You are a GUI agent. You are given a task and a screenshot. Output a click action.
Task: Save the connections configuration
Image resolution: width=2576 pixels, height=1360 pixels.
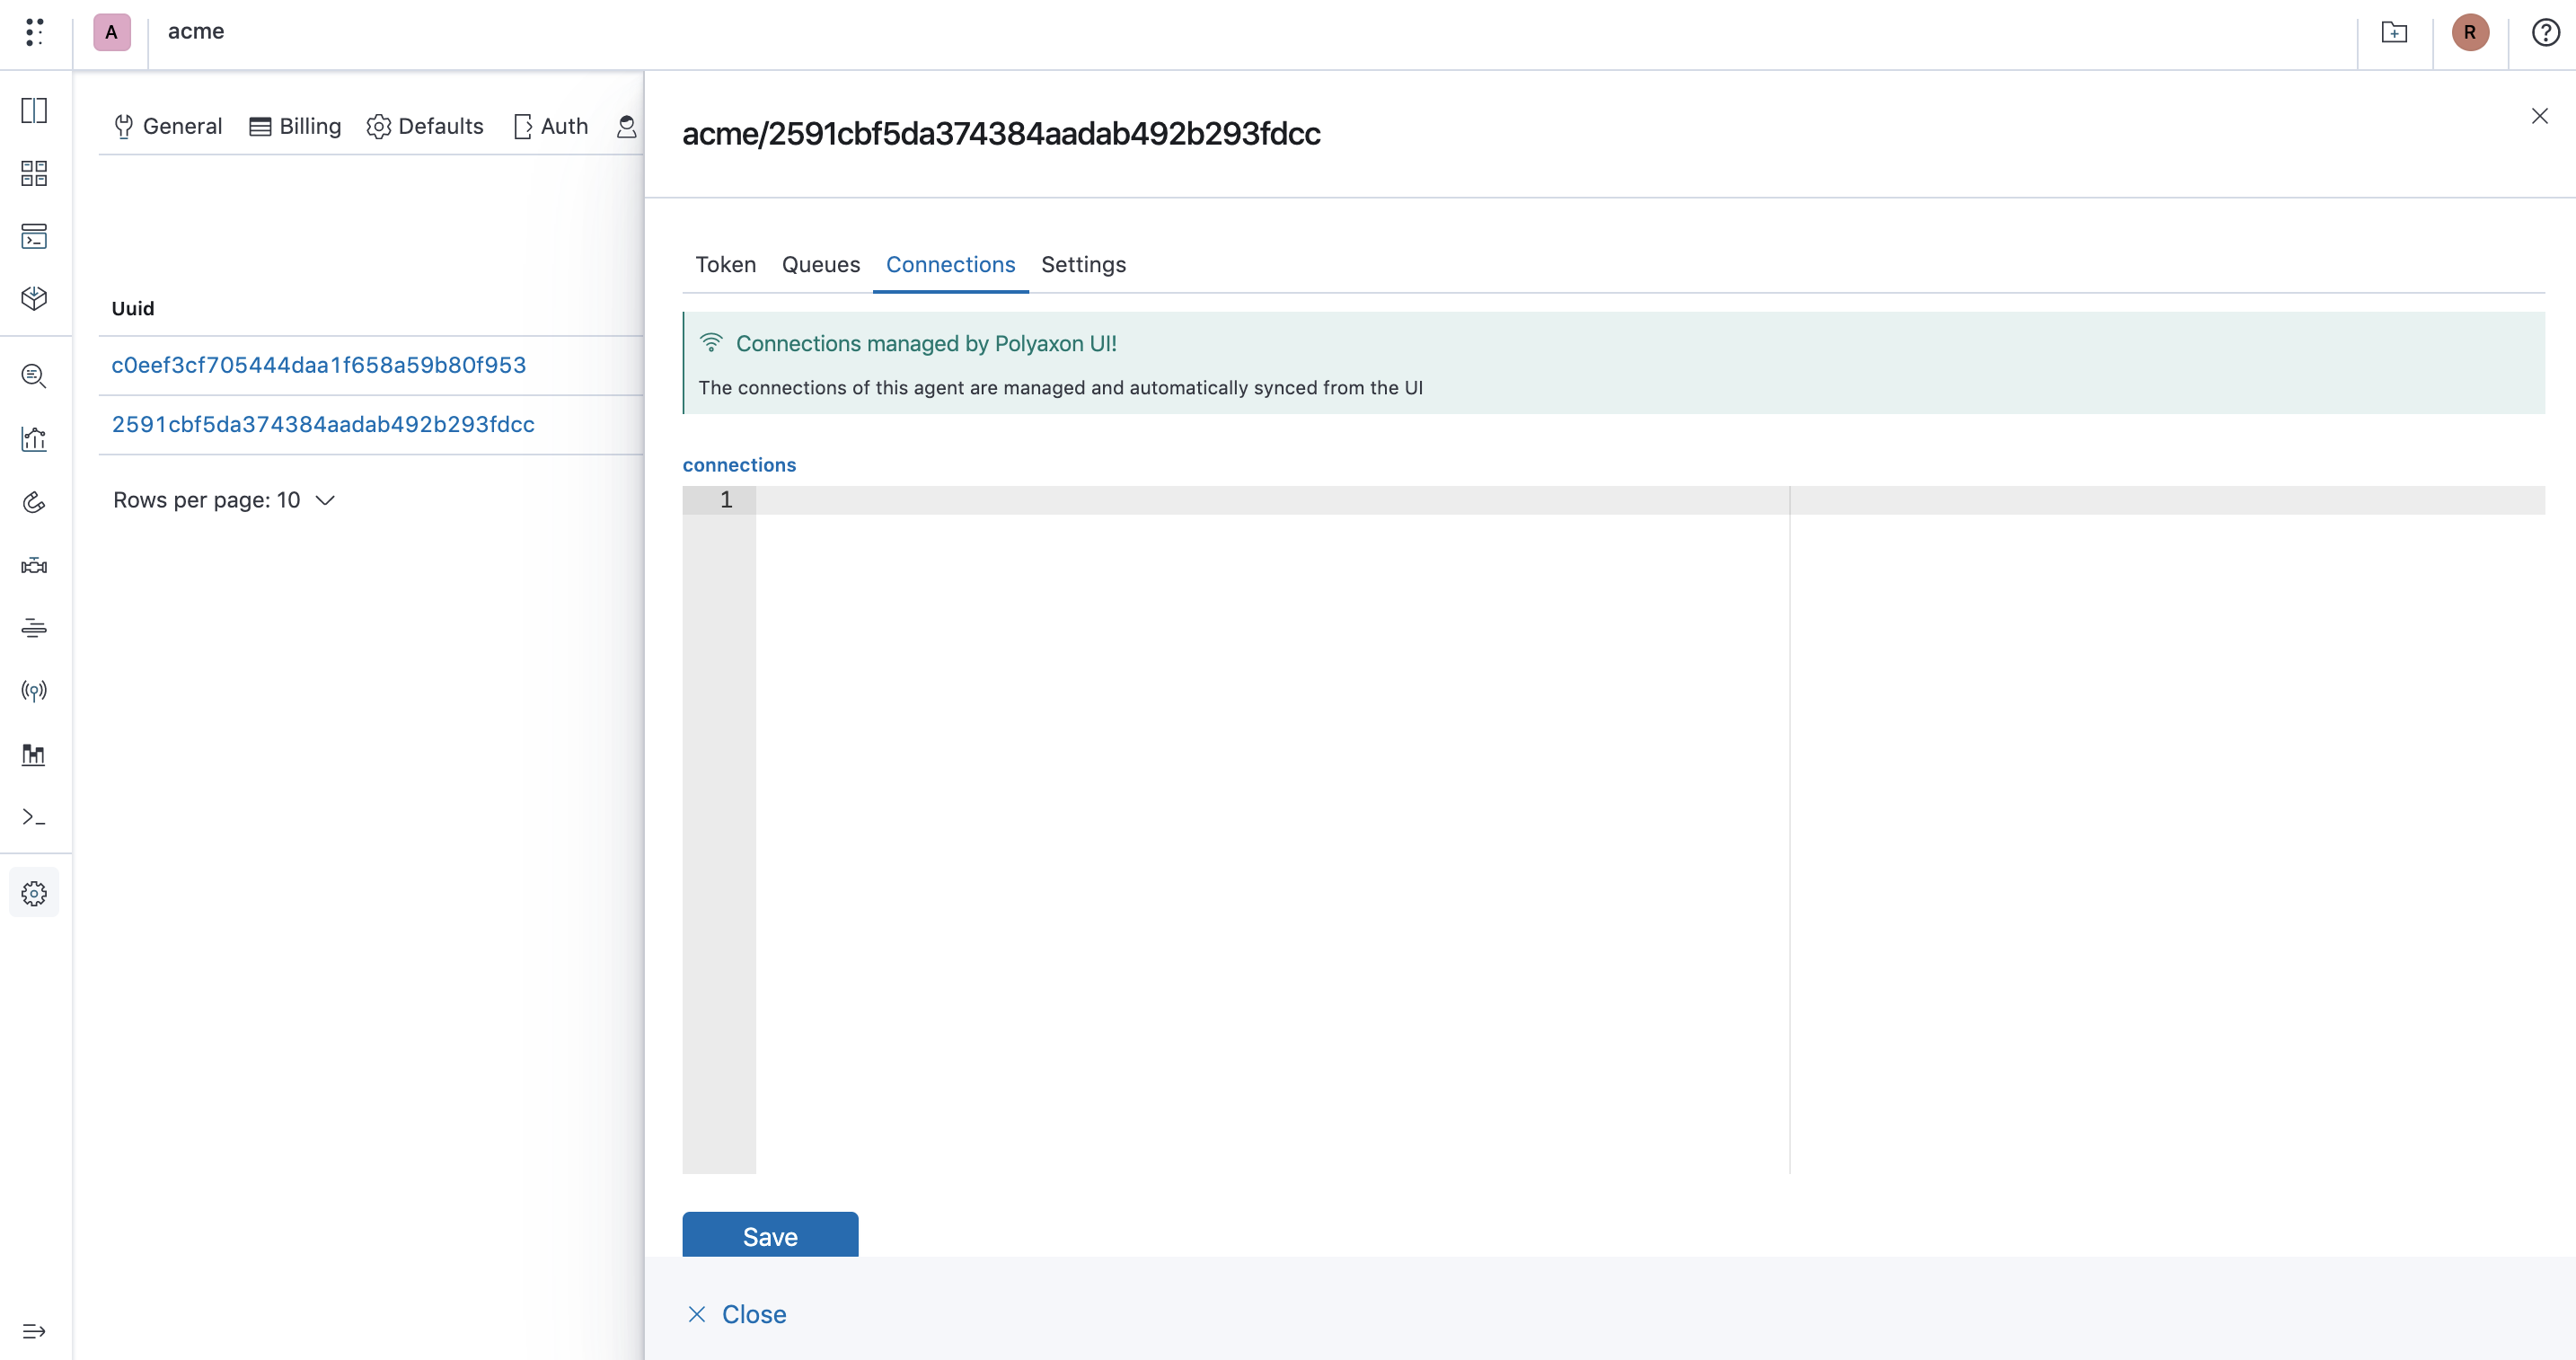(770, 1236)
